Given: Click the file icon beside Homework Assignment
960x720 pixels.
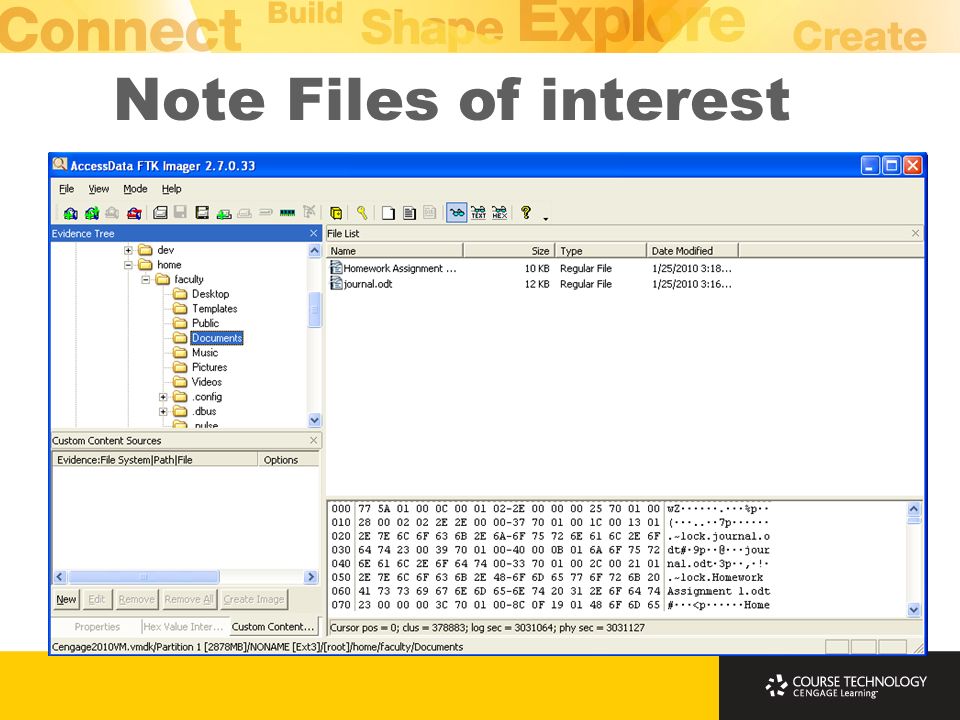Looking at the screenshot, I should pyautogui.click(x=336, y=268).
